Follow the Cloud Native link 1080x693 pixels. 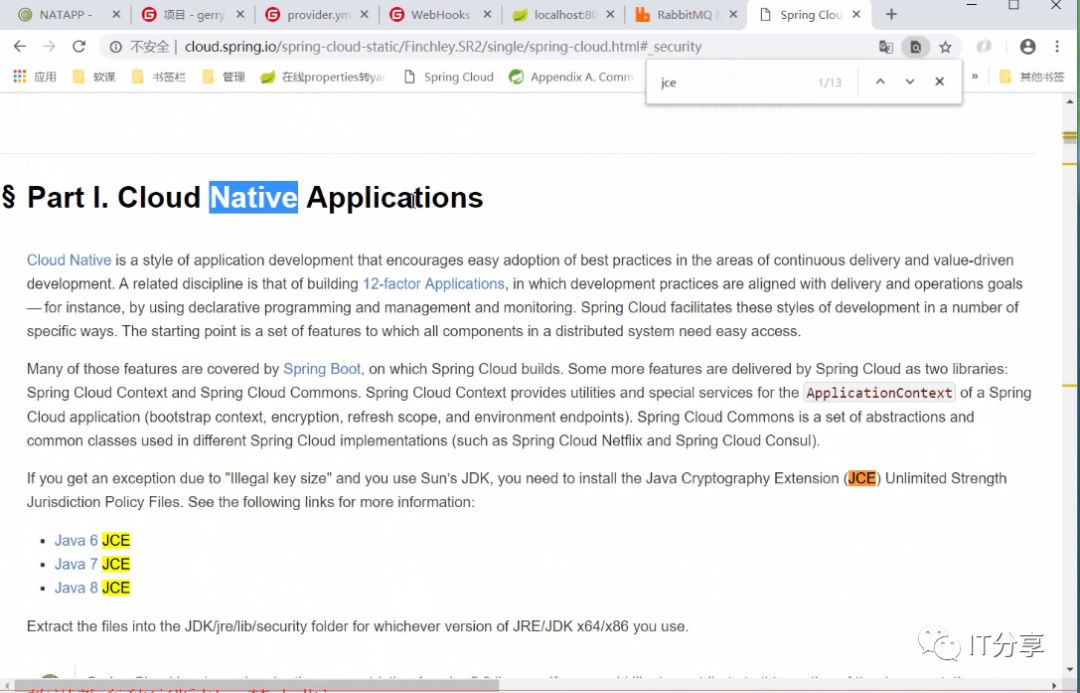pyautogui.click(x=69, y=260)
